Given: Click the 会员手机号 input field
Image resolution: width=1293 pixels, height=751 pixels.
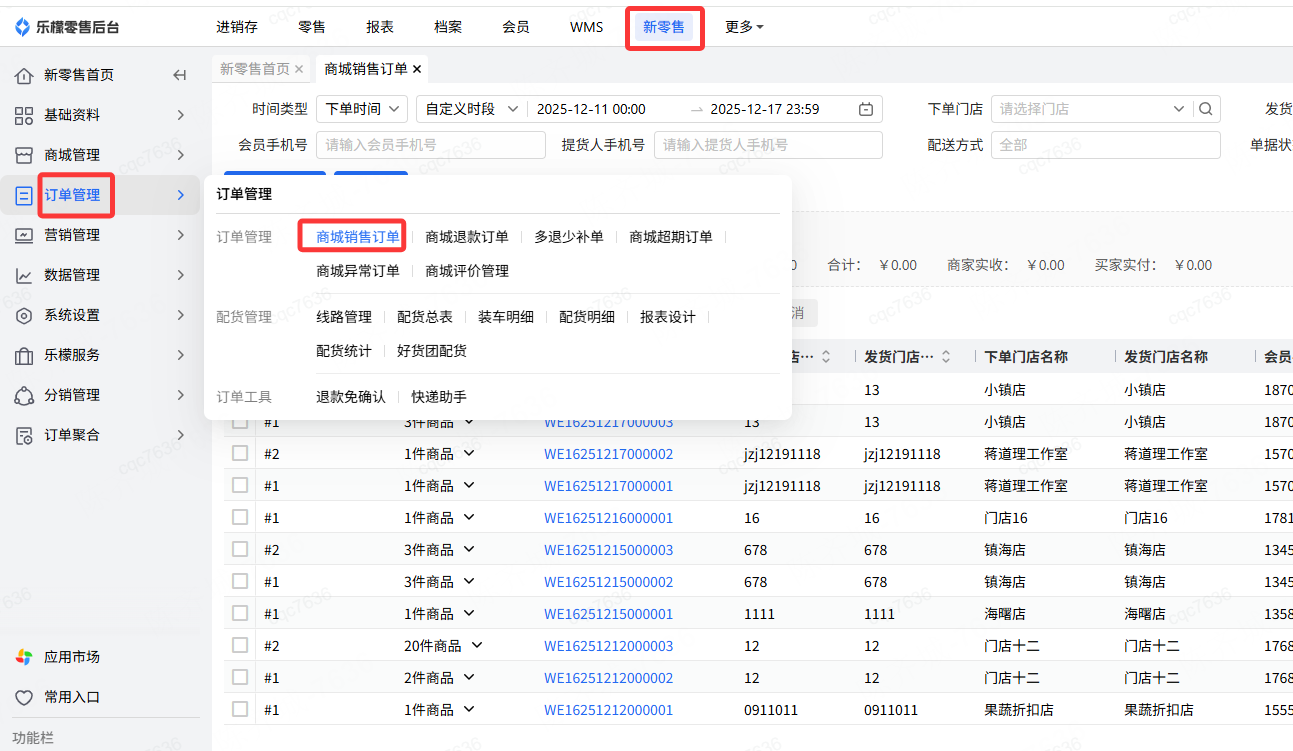Looking at the screenshot, I should click(x=430, y=145).
